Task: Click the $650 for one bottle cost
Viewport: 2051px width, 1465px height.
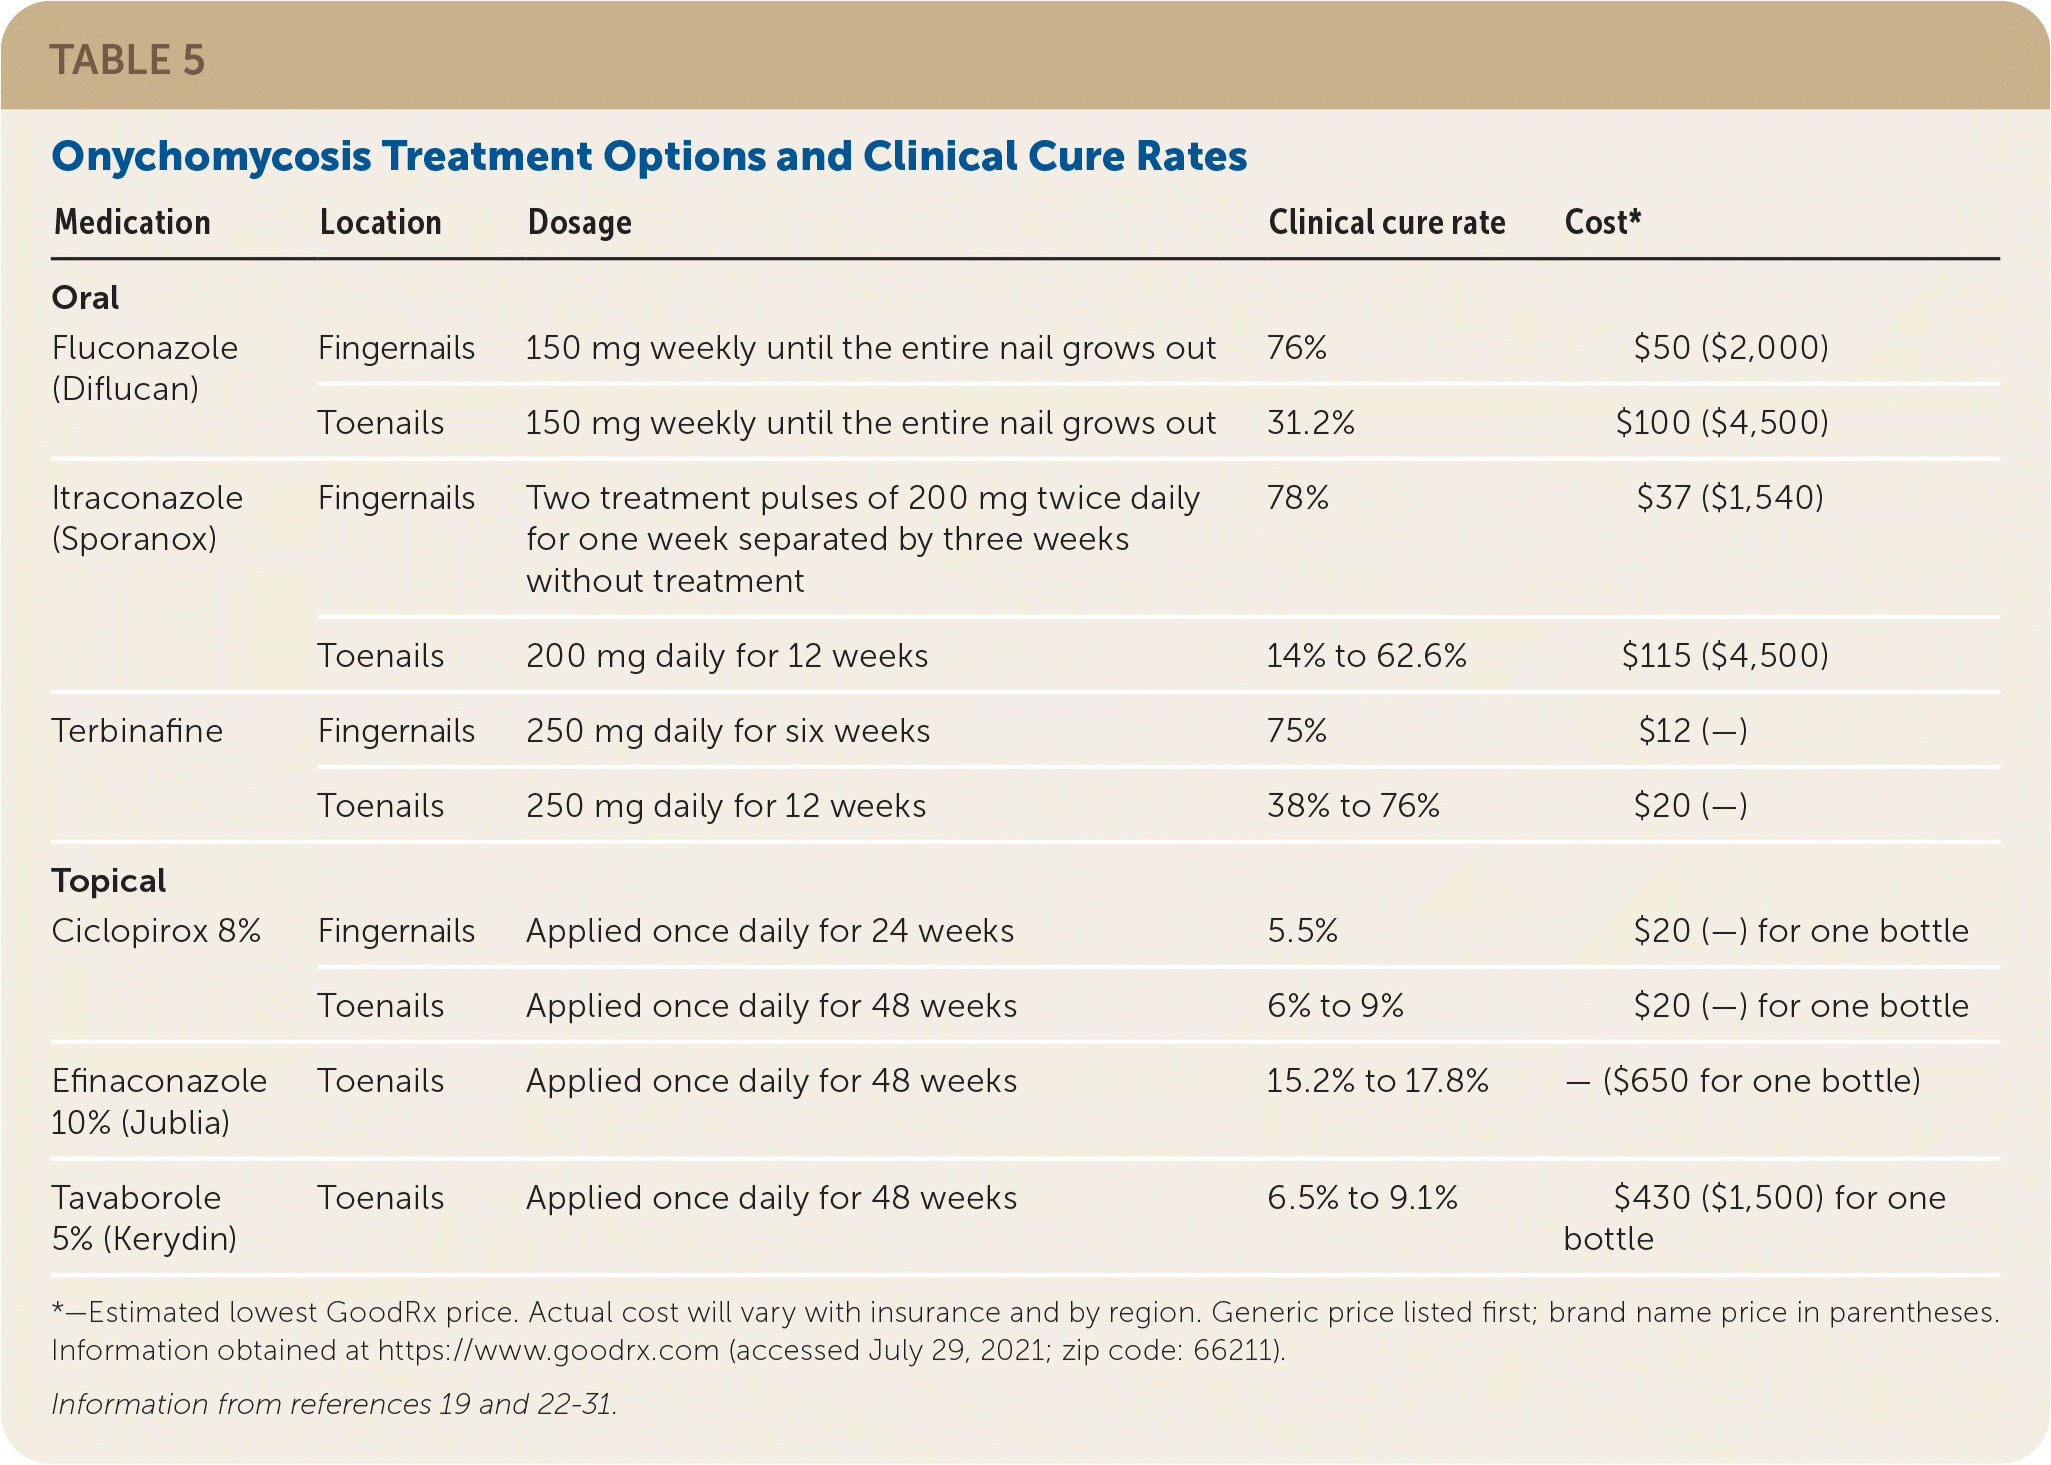Action: [1760, 1081]
